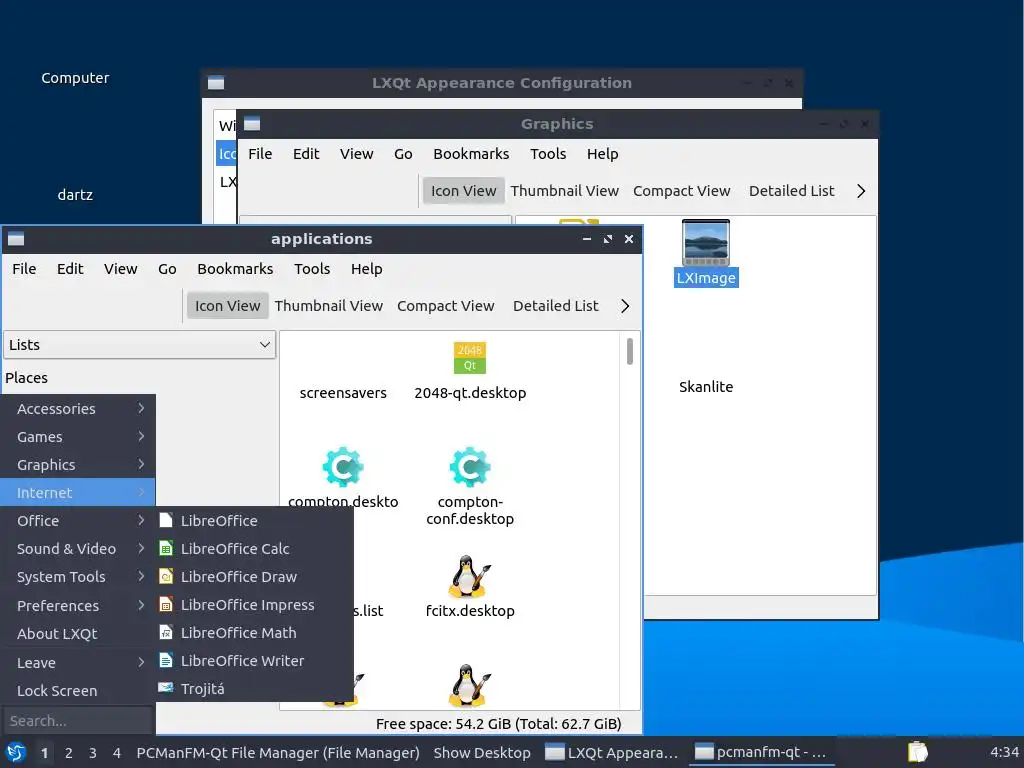
Task: Expand the Preferences submenu
Action: coord(78,605)
